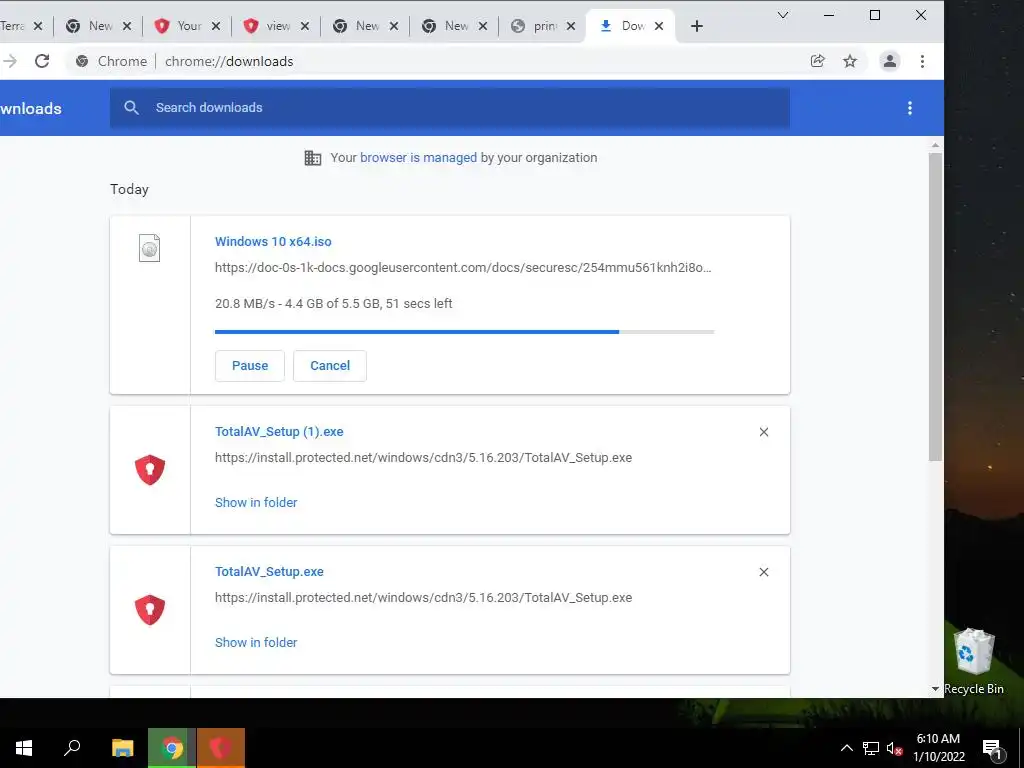The width and height of the screenshot is (1024, 768).
Task: Open the share page icon in address bar
Action: [818, 61]
